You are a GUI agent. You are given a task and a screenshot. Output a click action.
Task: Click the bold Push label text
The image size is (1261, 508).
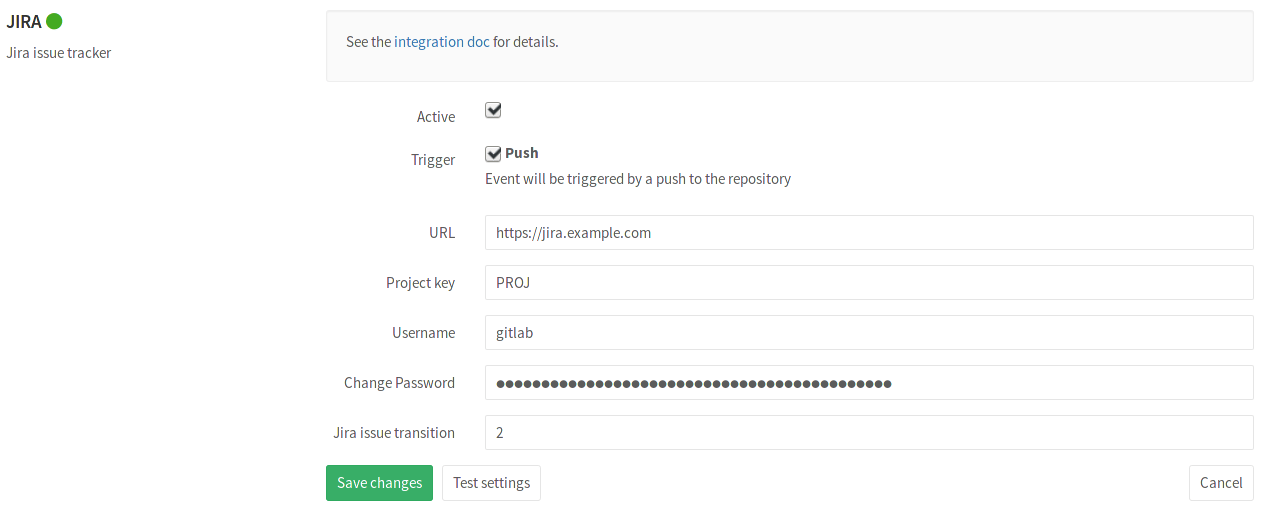coord(522,153)
